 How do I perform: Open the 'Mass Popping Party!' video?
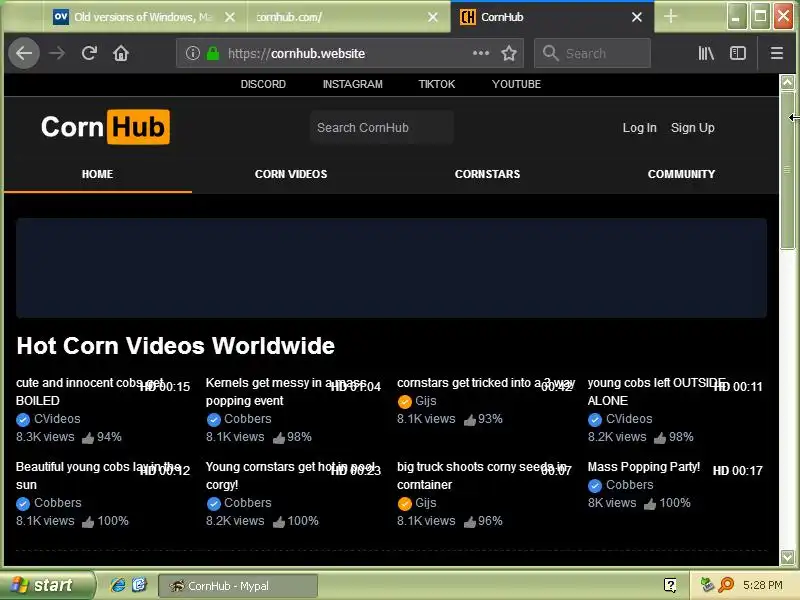point(643,467)
